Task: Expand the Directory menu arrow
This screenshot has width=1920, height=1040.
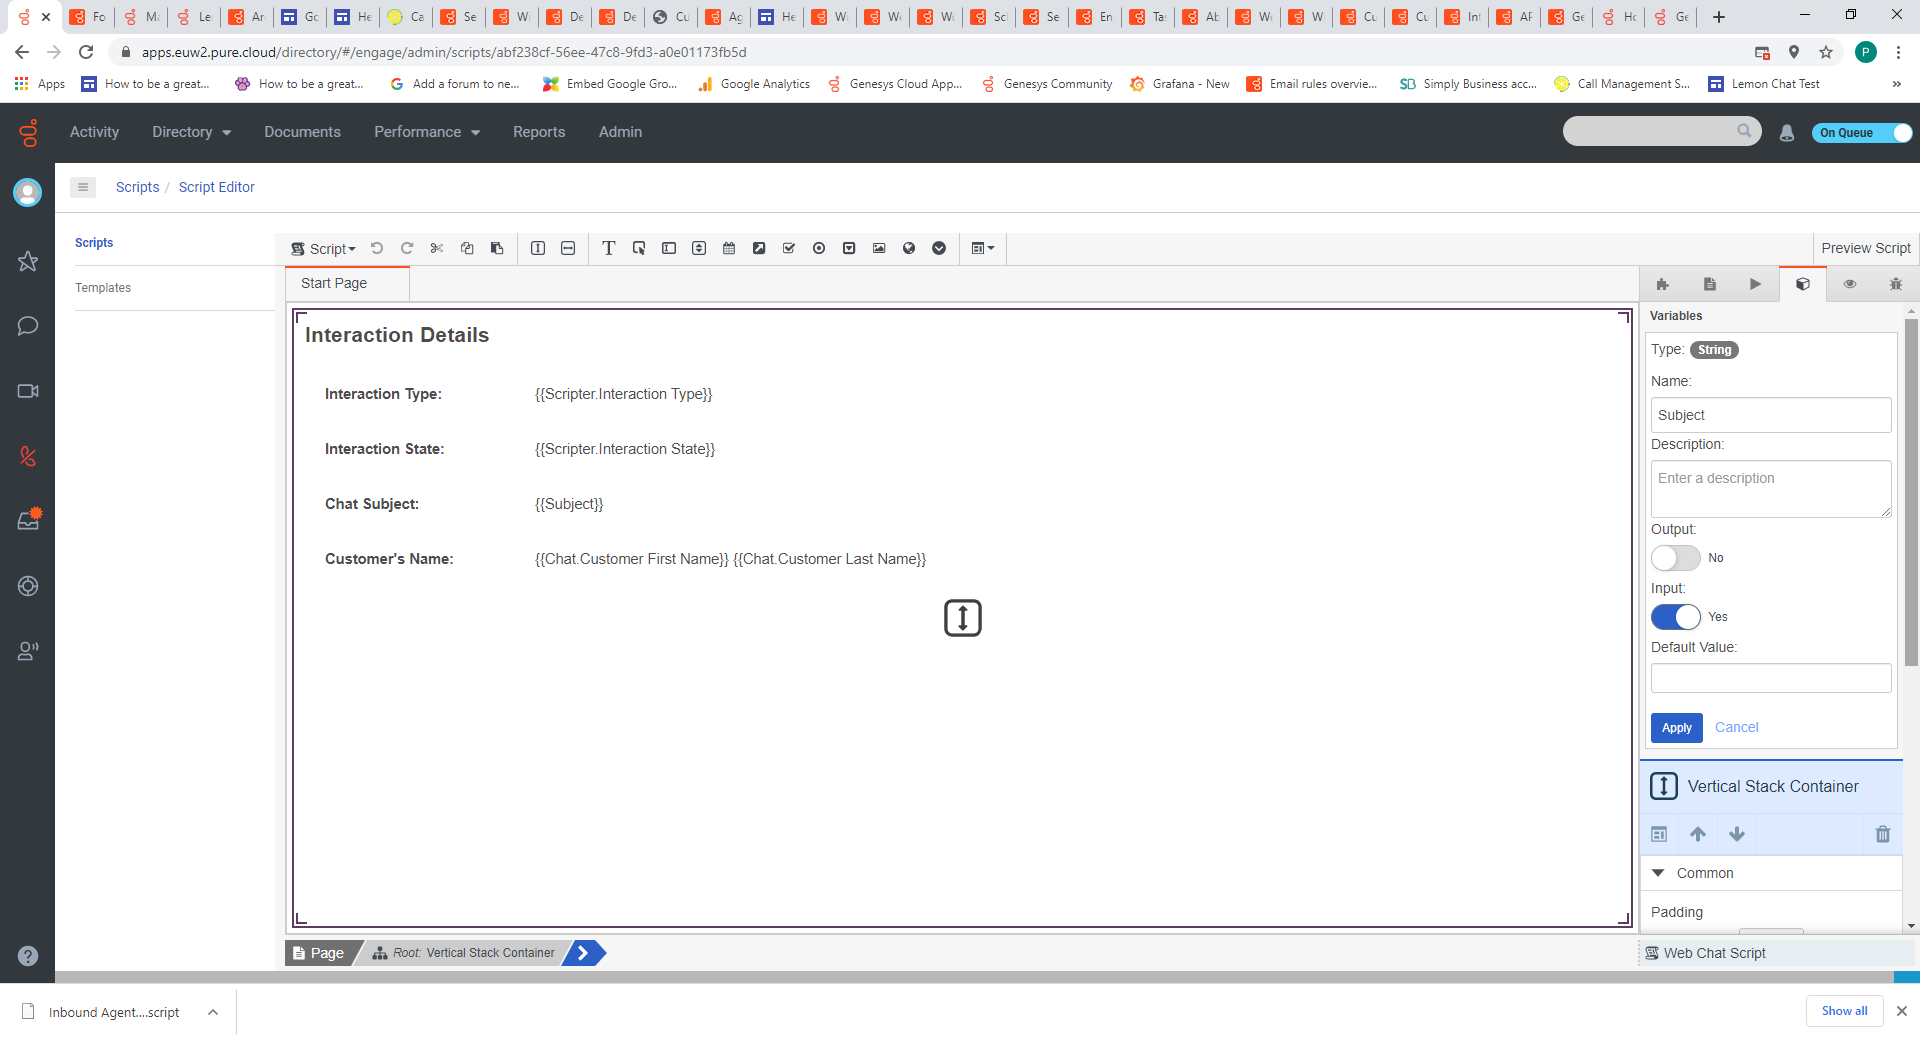Action: [x=227, y=133]
